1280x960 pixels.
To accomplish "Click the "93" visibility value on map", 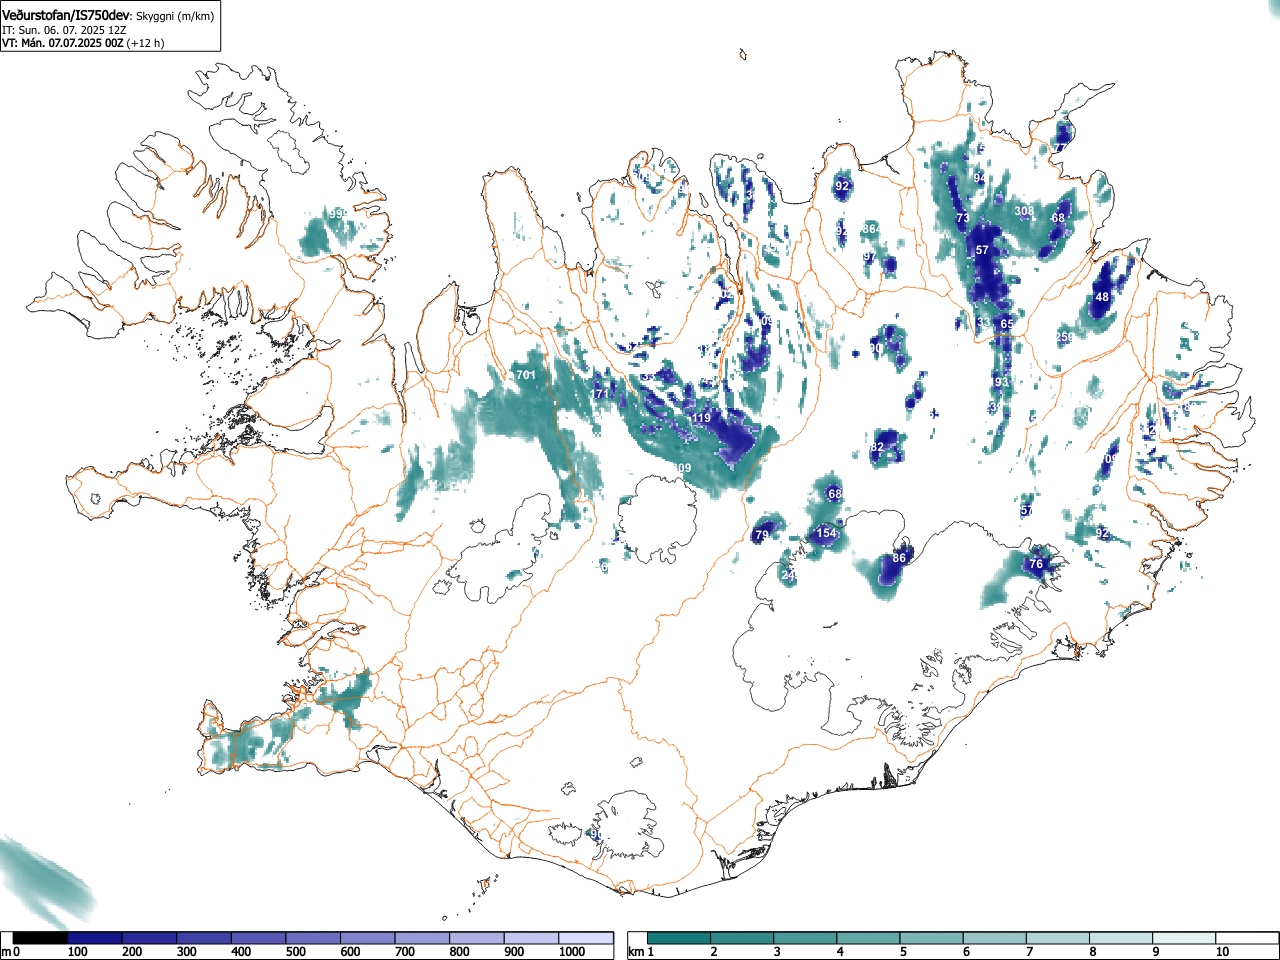I will (x=1001, y=382).
